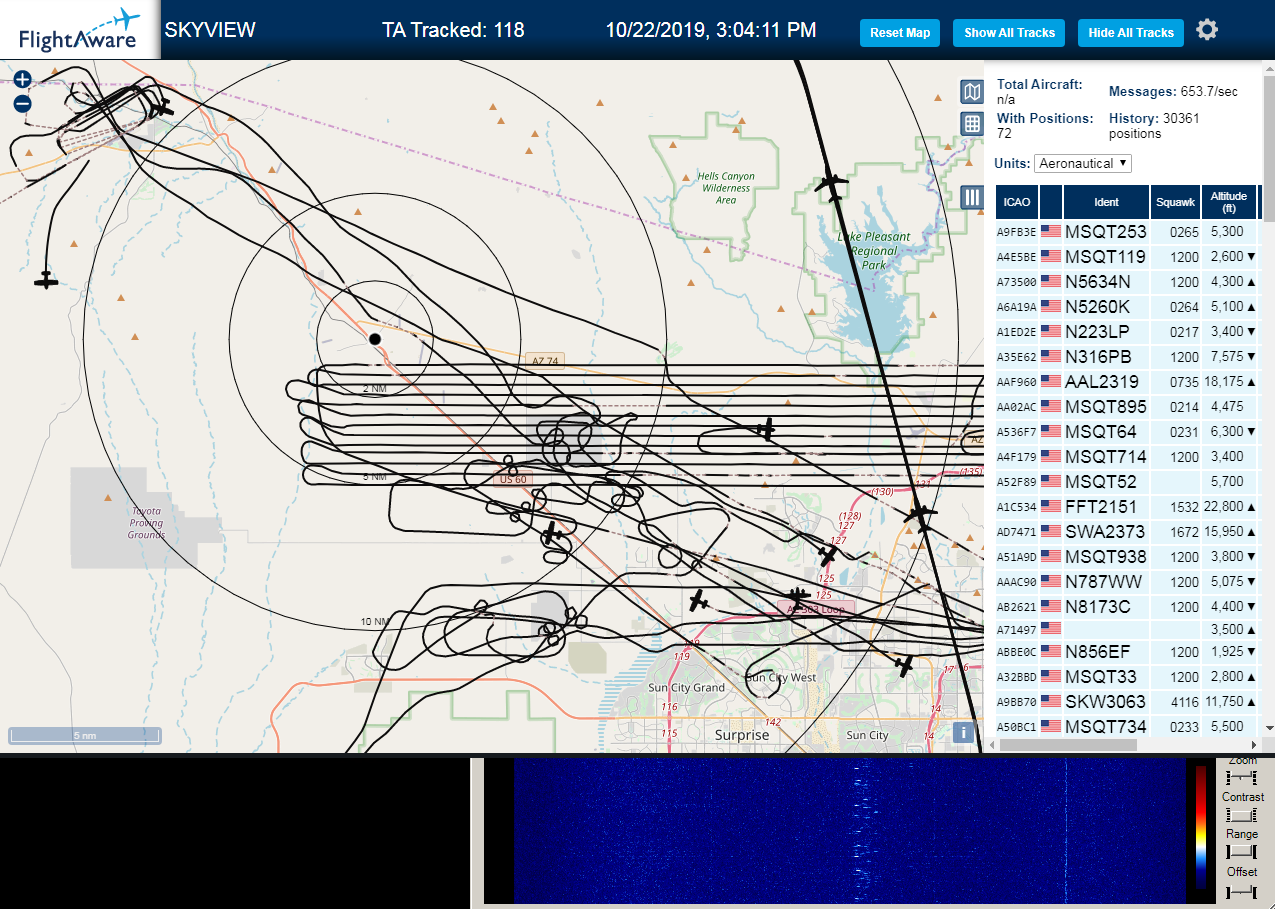Viewport: 1275px width, 909px height.
Task: Click the TA Tracked: 118 counter
Action: point(453,30)
